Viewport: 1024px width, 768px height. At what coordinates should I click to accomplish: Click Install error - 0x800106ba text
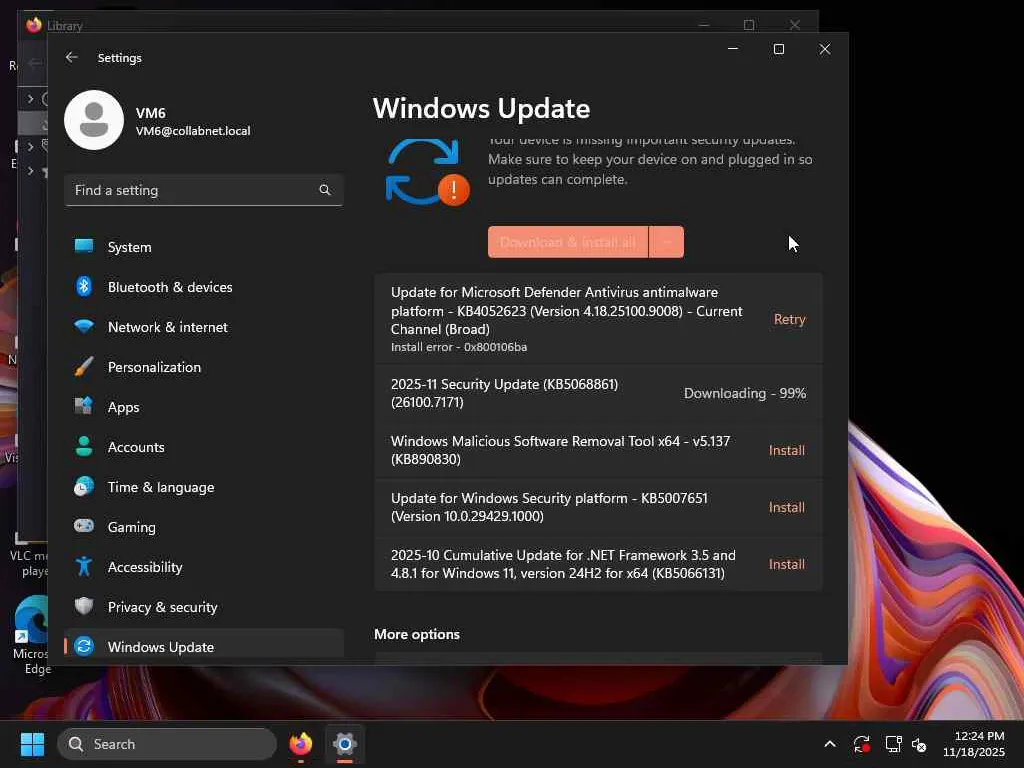458,347
